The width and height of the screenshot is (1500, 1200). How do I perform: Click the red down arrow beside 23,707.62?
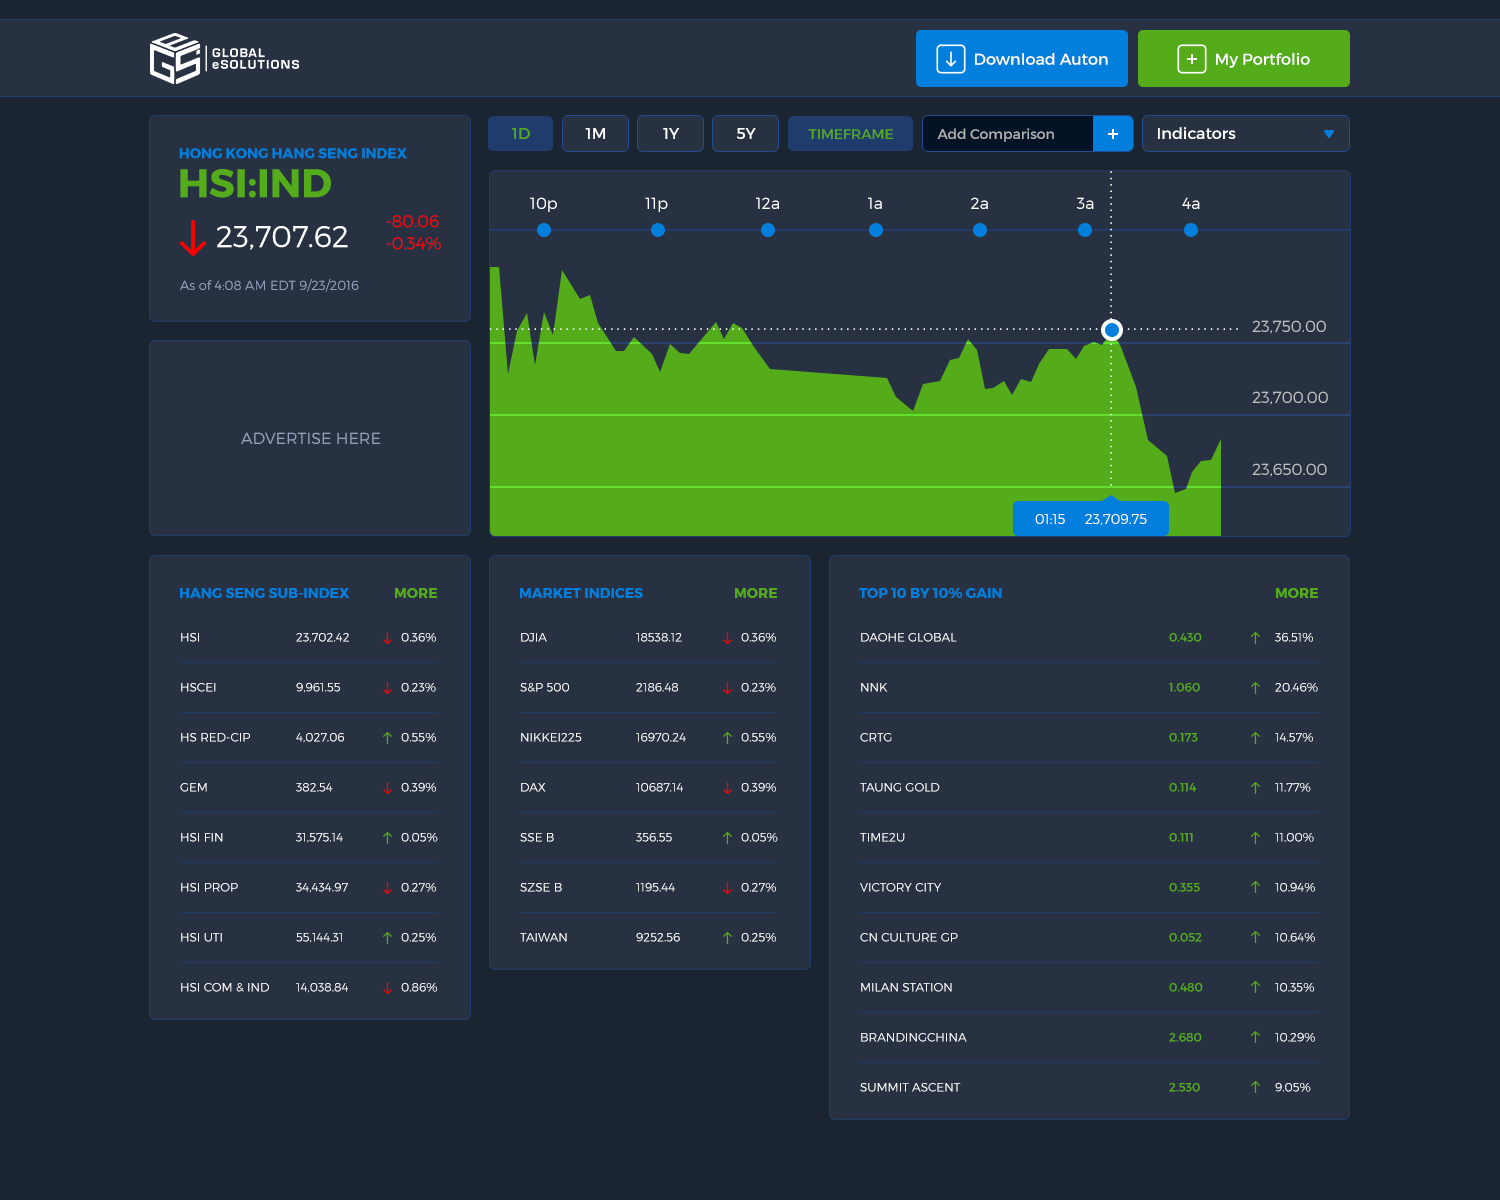(x=192, y=238)
